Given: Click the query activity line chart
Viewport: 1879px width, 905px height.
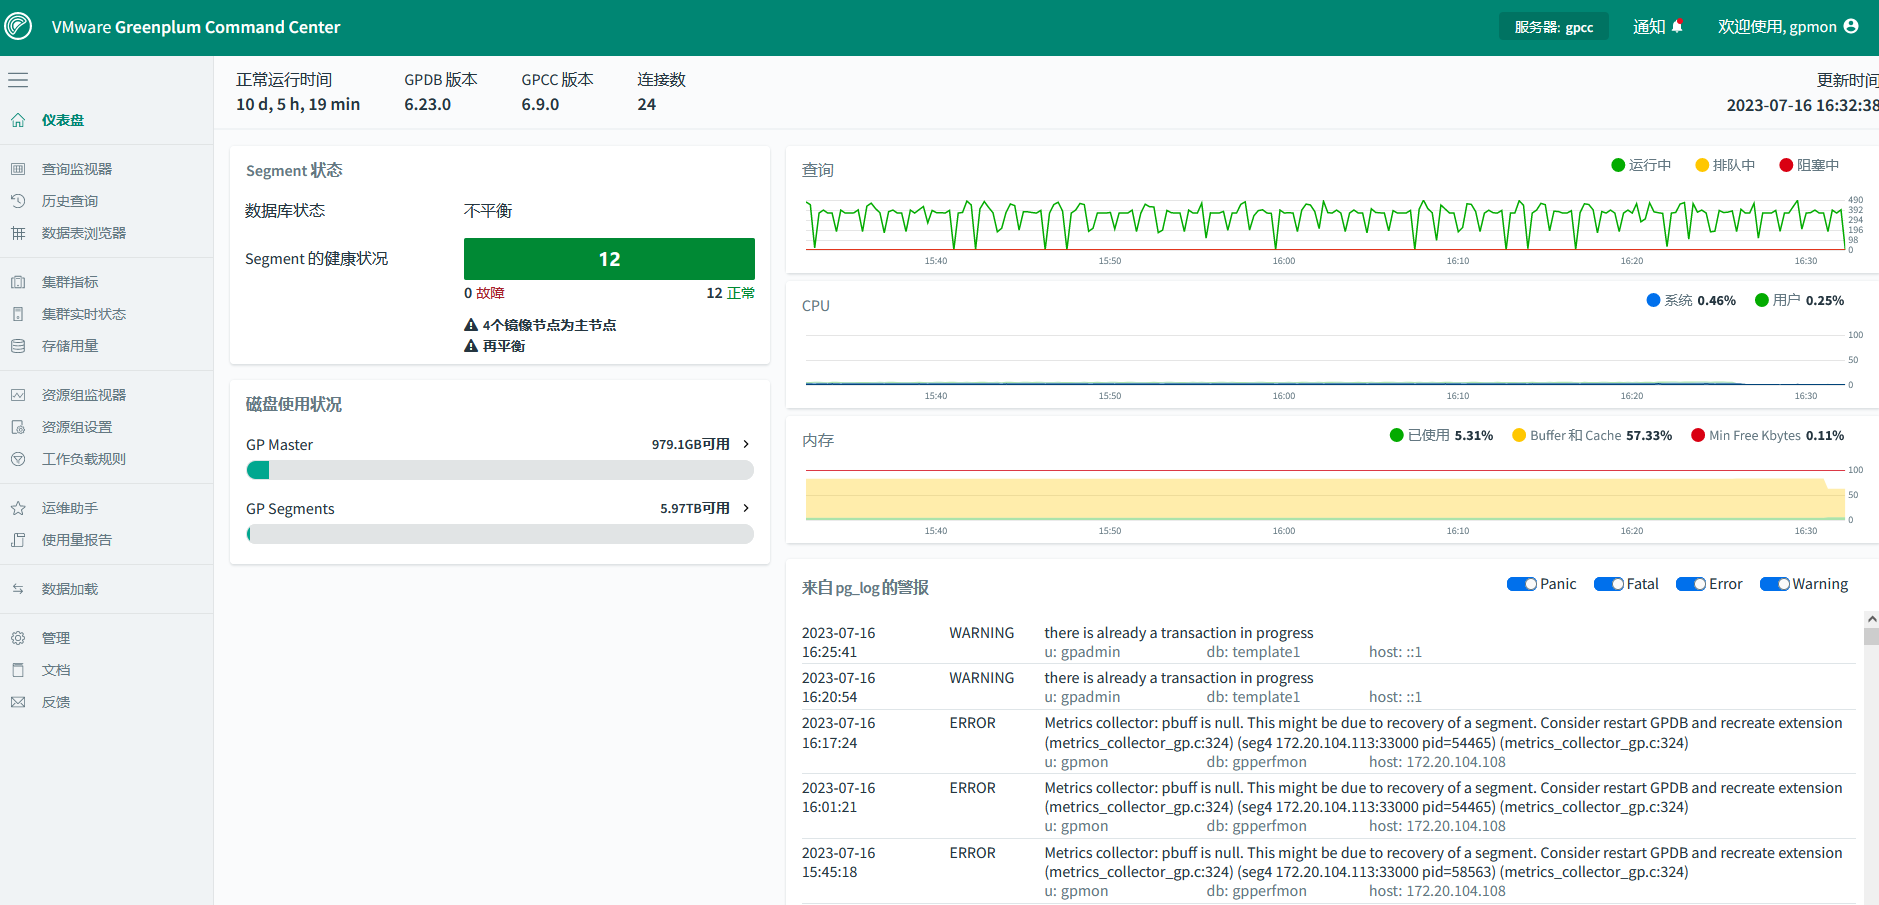Looking at the screenshot, I should tap(1325, 225).
